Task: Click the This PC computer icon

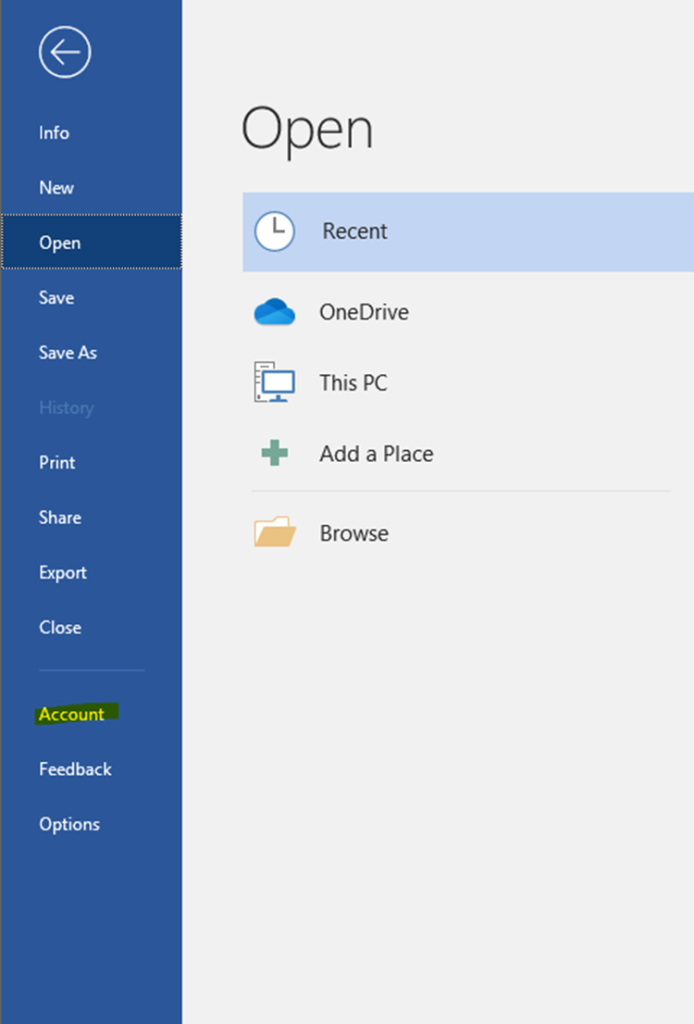Action: coord(274,383)
